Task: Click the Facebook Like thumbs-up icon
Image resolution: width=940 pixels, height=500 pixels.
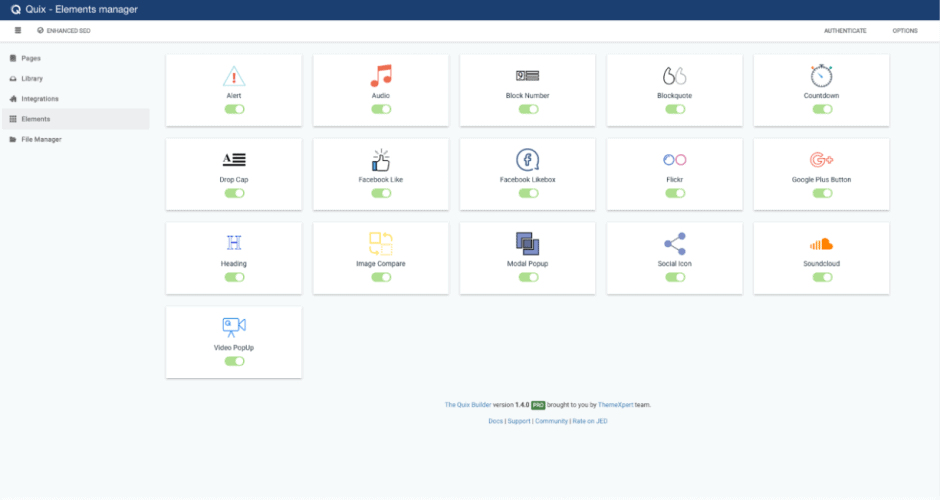Action: 381,160
